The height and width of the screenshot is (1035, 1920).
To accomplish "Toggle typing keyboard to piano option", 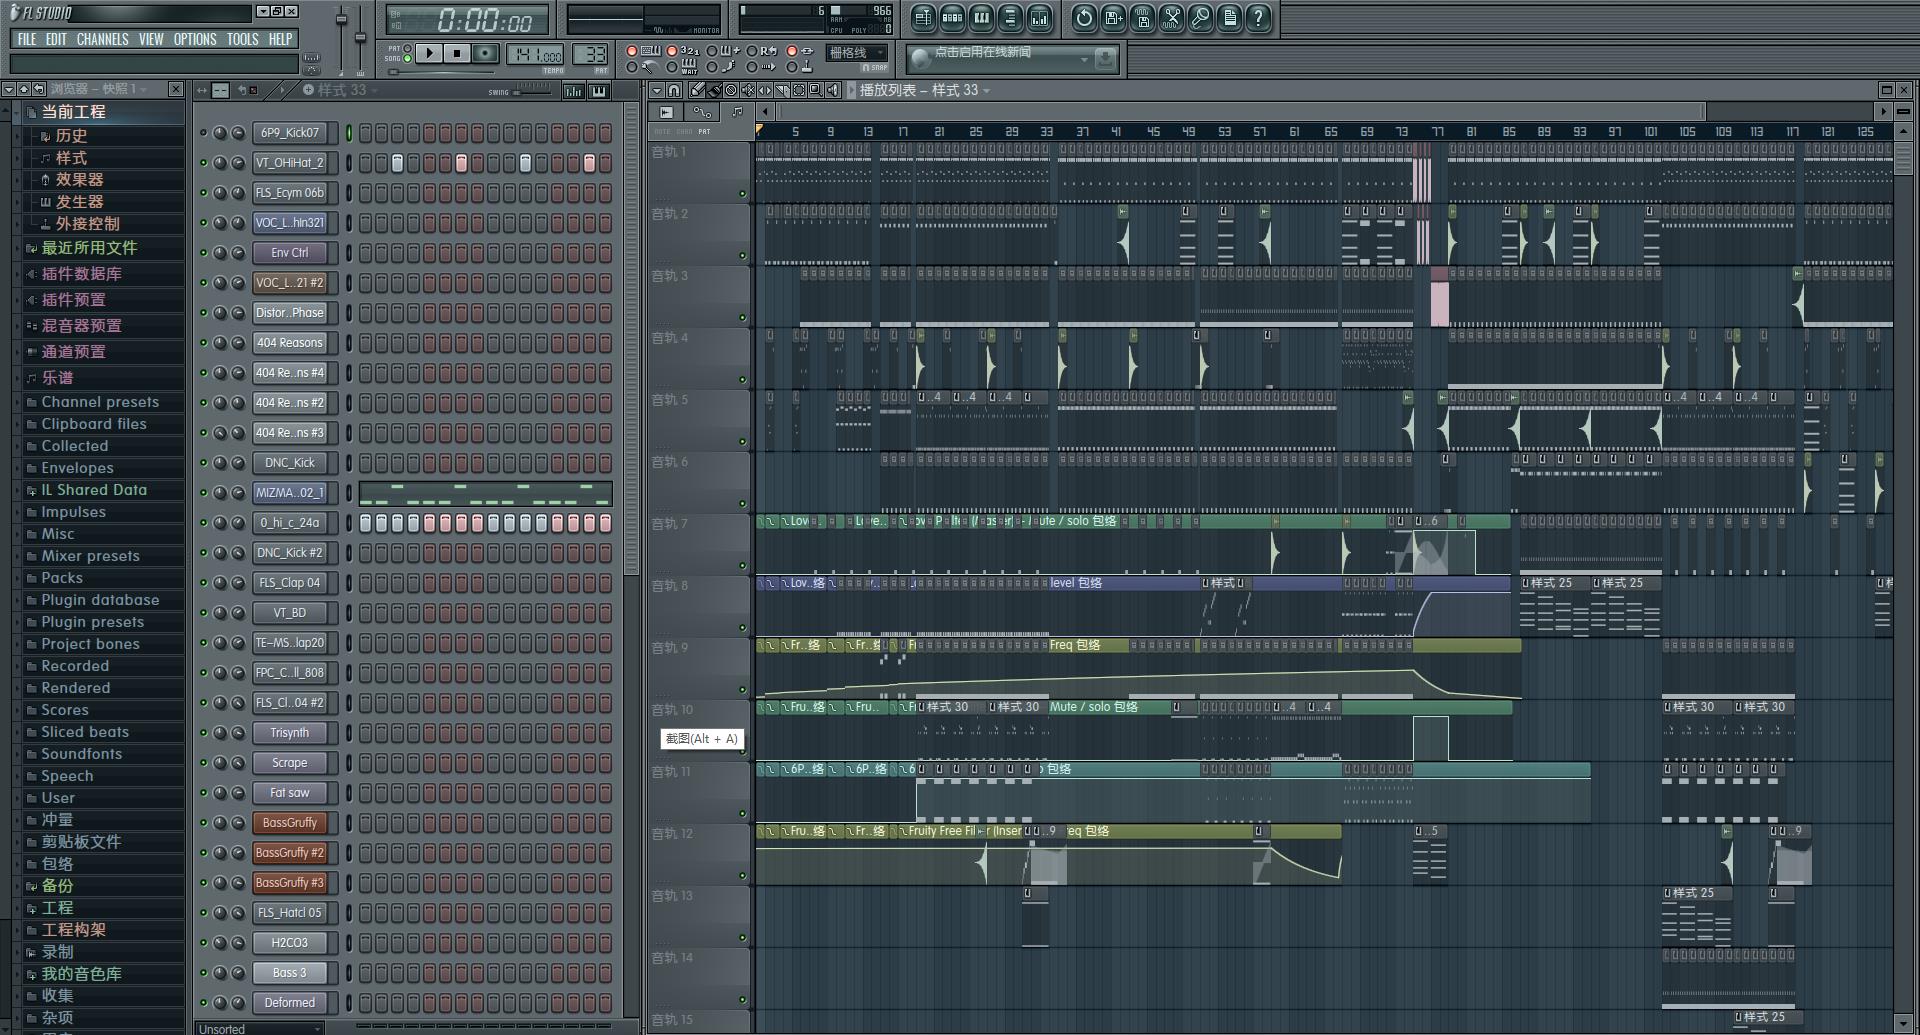I will coord(641,51).
